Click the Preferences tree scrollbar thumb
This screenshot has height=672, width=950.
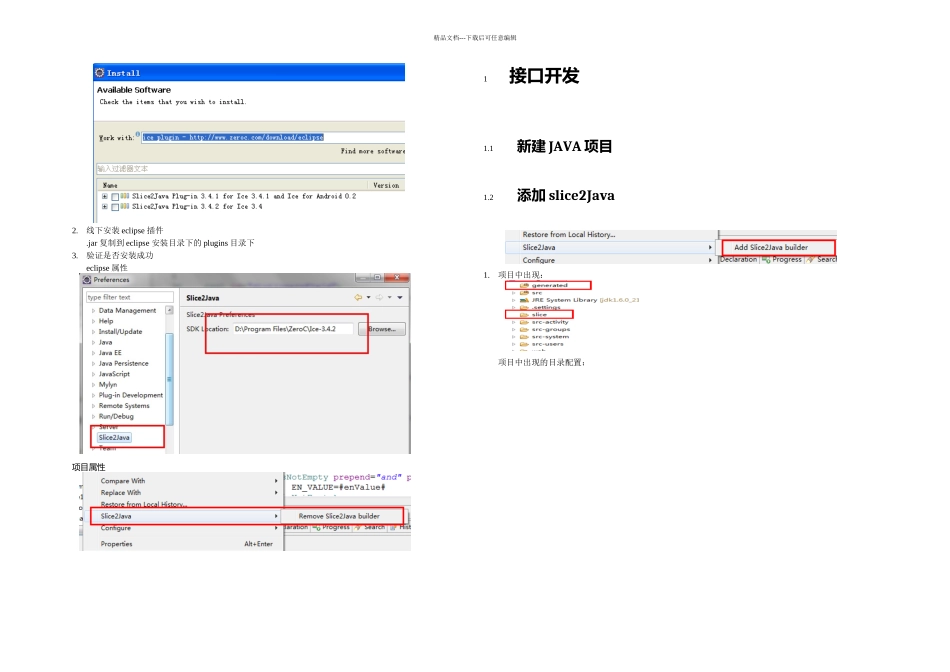click(x=169, y=379)
